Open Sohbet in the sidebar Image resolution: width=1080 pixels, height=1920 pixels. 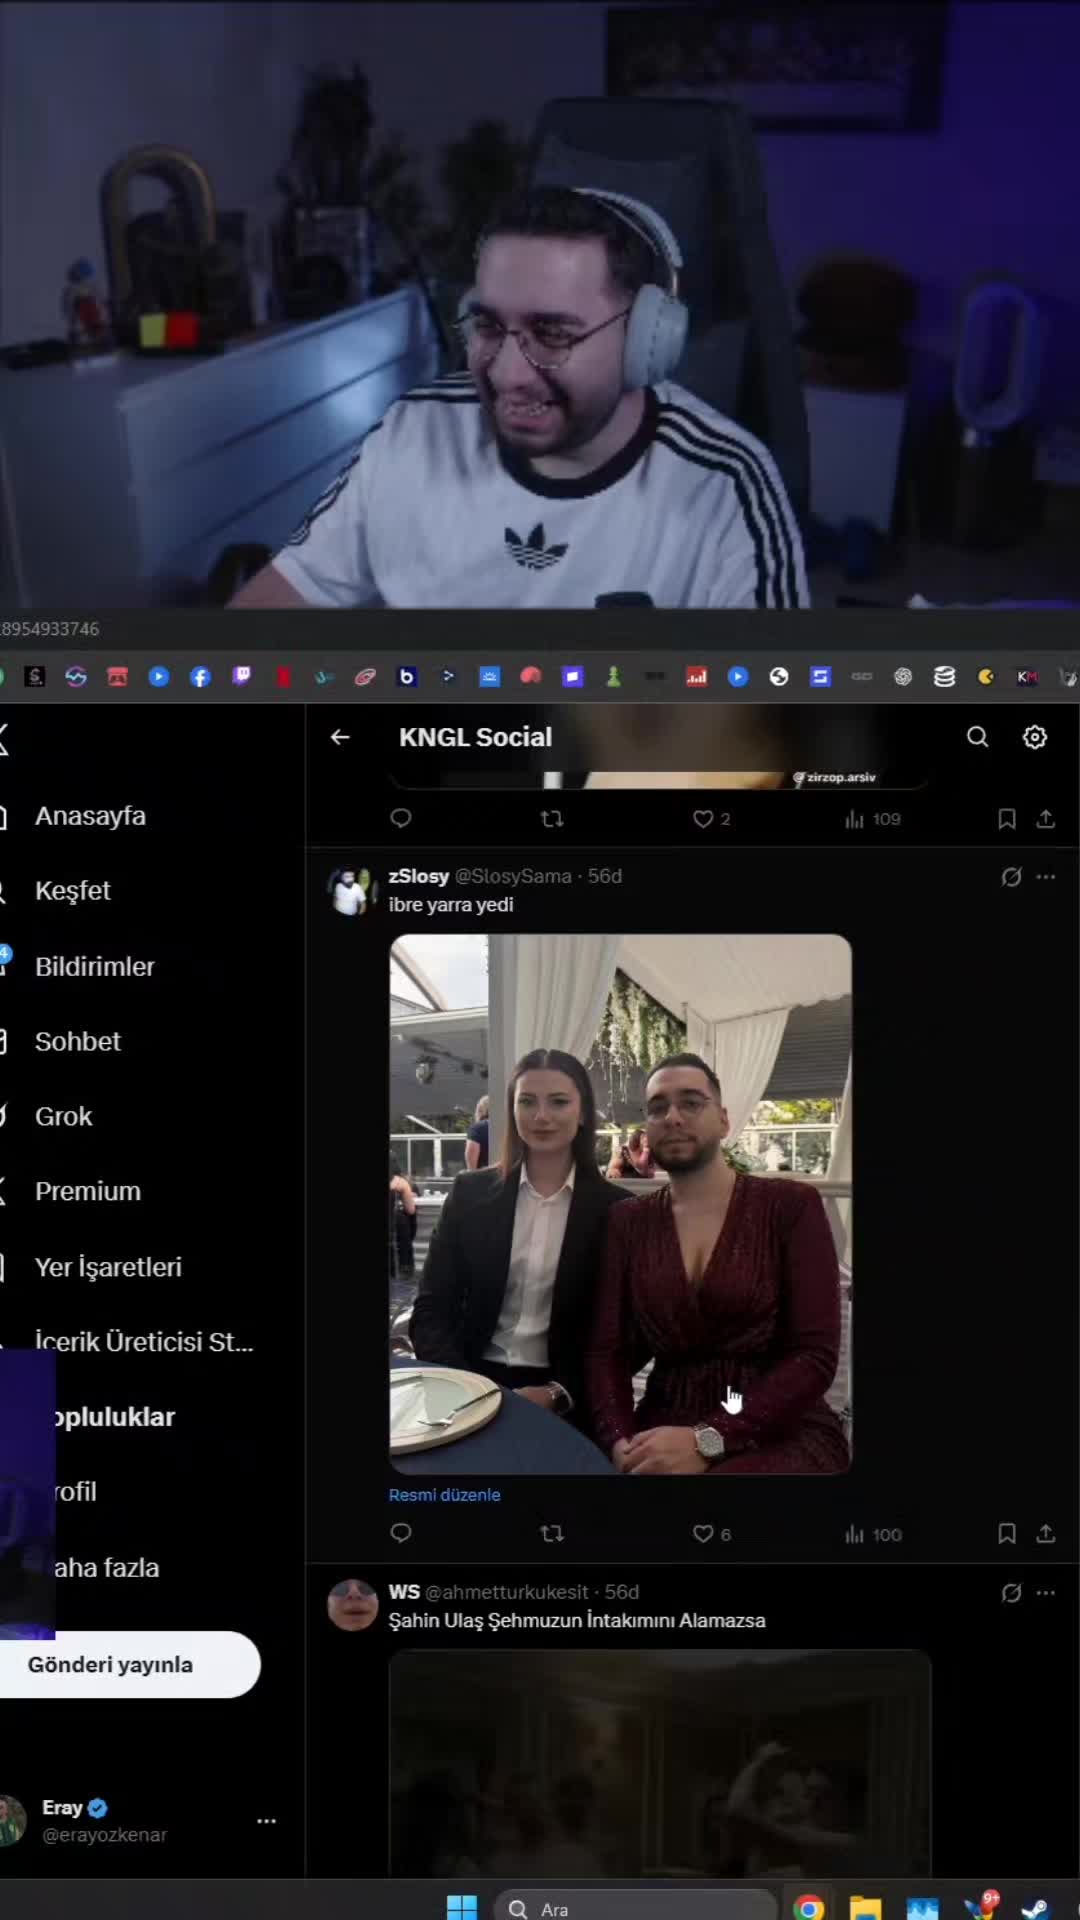77,1042
